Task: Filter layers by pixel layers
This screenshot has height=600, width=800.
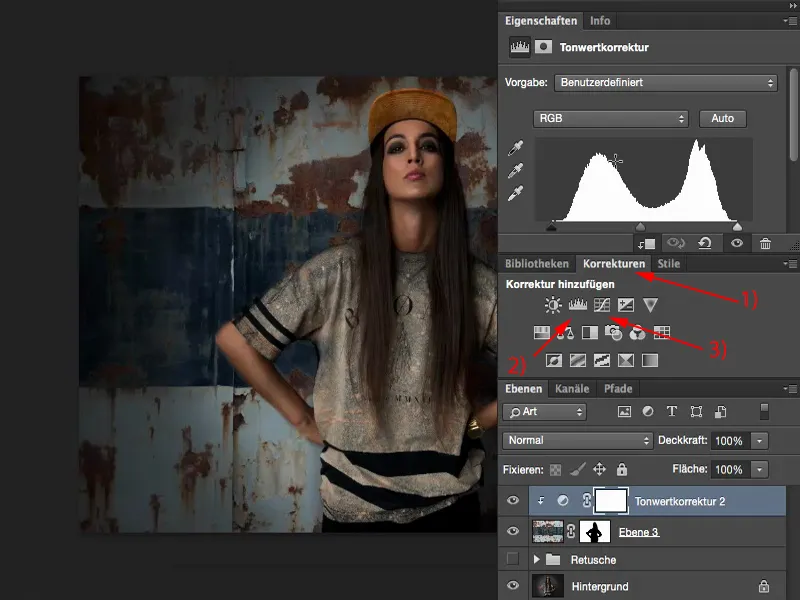Action: click(x=624, y=412)
